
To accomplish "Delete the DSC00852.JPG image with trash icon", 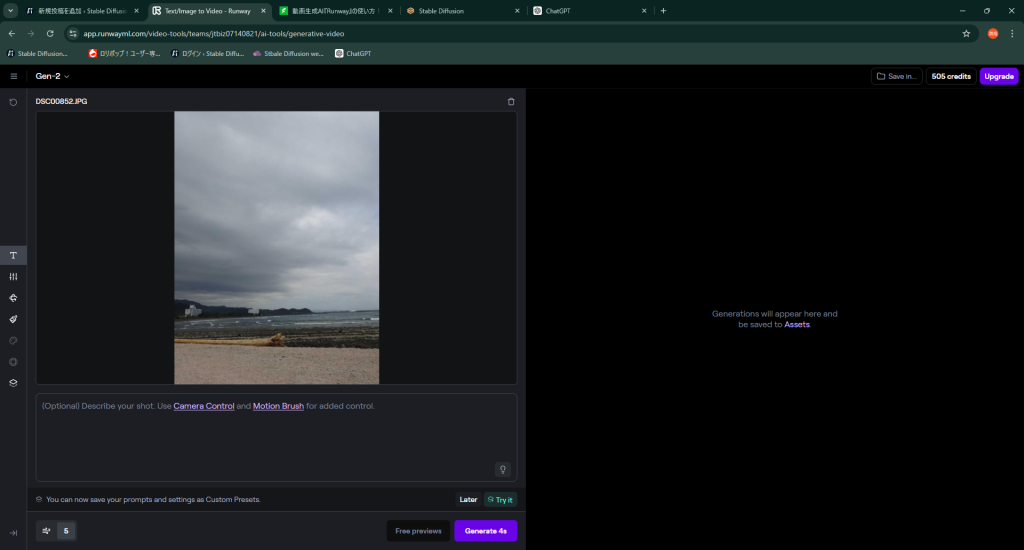I will (511, 102).
